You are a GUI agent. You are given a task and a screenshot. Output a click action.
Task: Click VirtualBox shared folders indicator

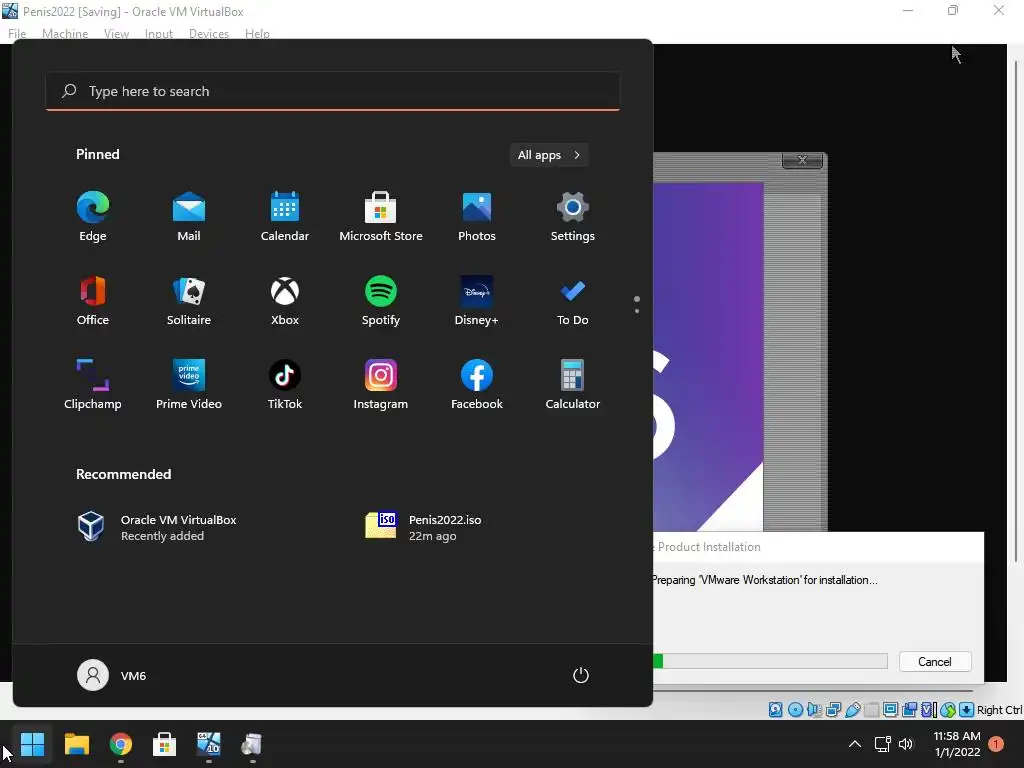tap(871, 709)
